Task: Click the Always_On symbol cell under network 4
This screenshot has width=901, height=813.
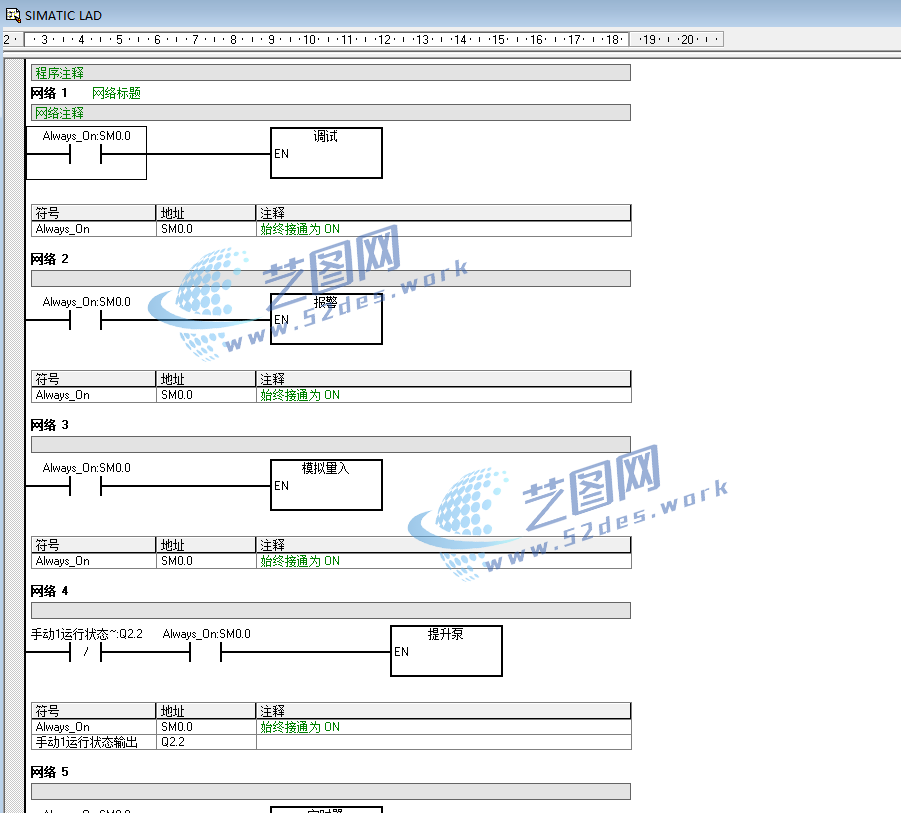Action: (x=93, y=727)
